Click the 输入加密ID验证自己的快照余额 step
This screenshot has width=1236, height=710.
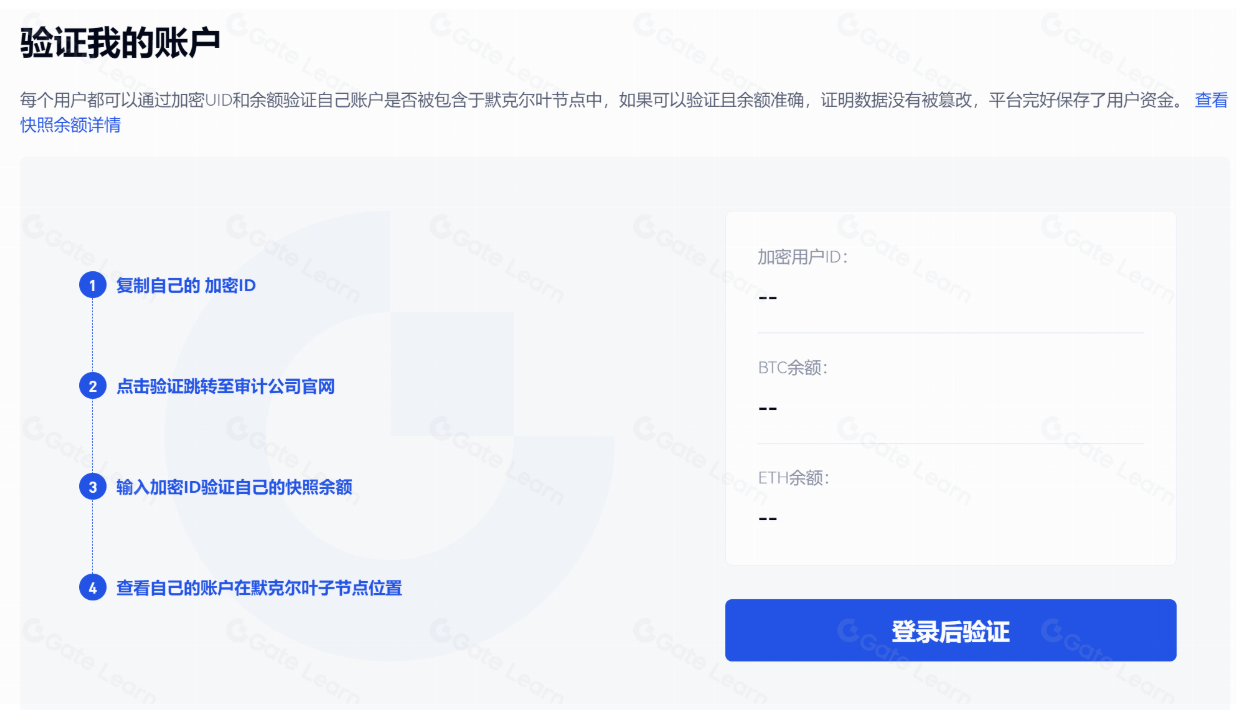click(x=234, y=487)
